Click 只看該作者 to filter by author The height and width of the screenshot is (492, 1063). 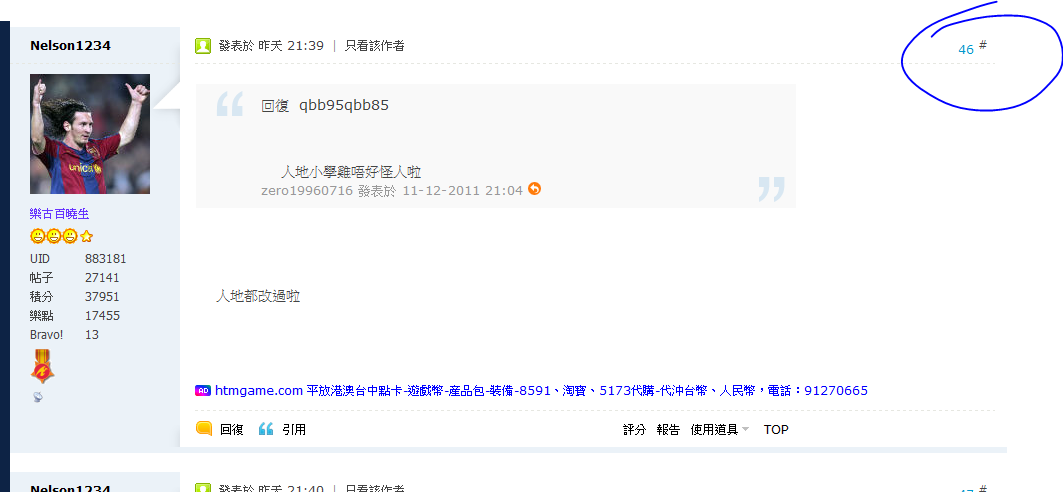coord(375,46)
